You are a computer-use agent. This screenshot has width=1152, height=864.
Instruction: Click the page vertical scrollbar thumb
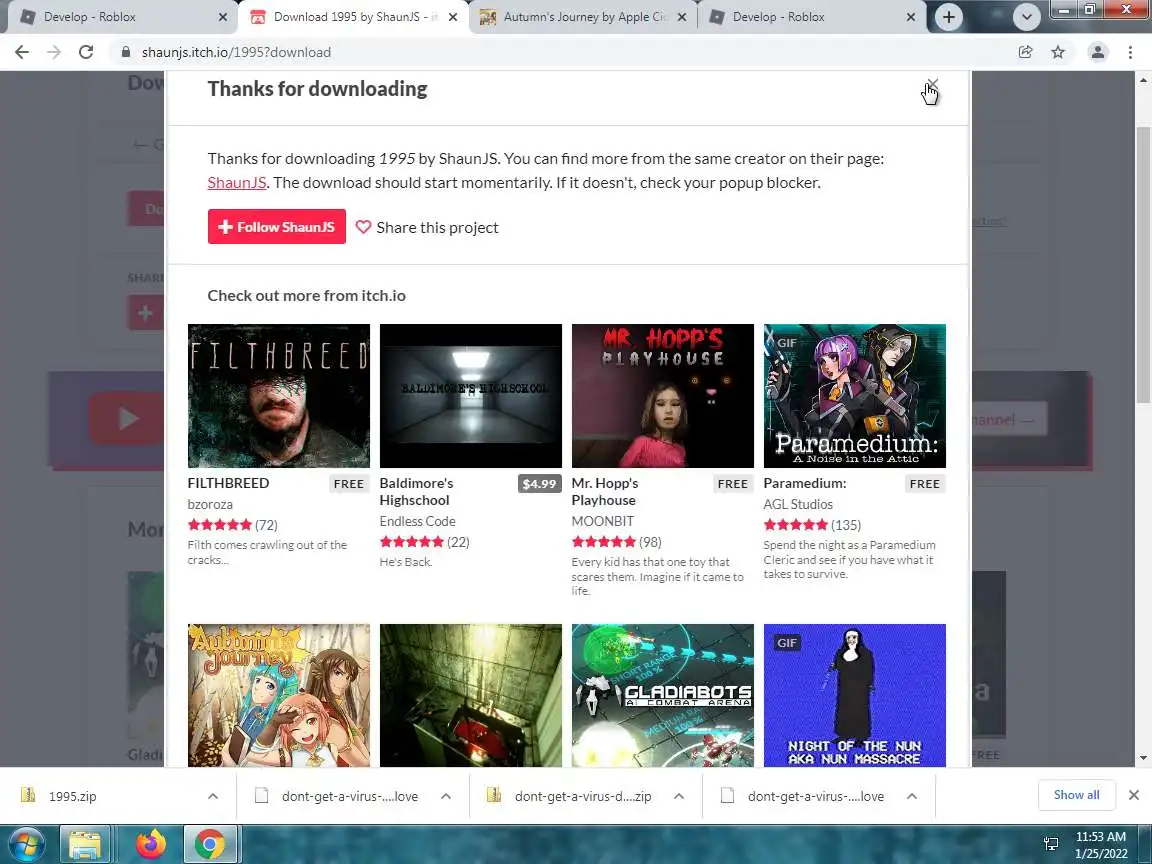pos(1143,264)
